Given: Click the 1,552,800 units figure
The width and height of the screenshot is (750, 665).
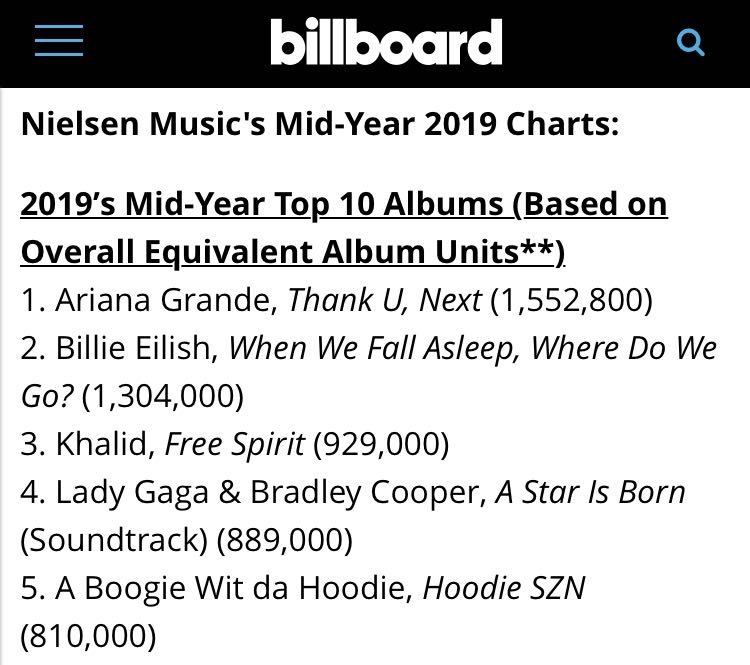Looking at the screenshot, I should 572,300.
